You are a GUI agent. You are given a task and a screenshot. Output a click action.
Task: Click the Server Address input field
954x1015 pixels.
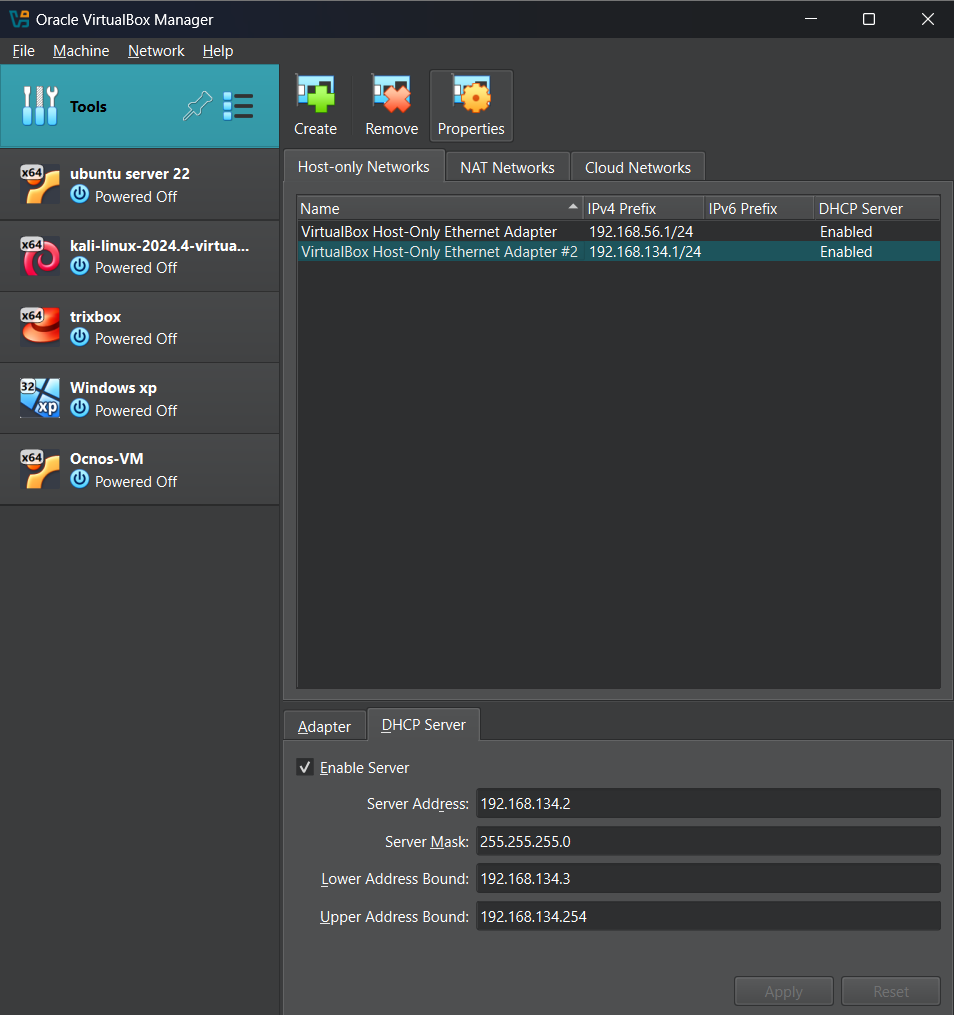click(707, 803)
